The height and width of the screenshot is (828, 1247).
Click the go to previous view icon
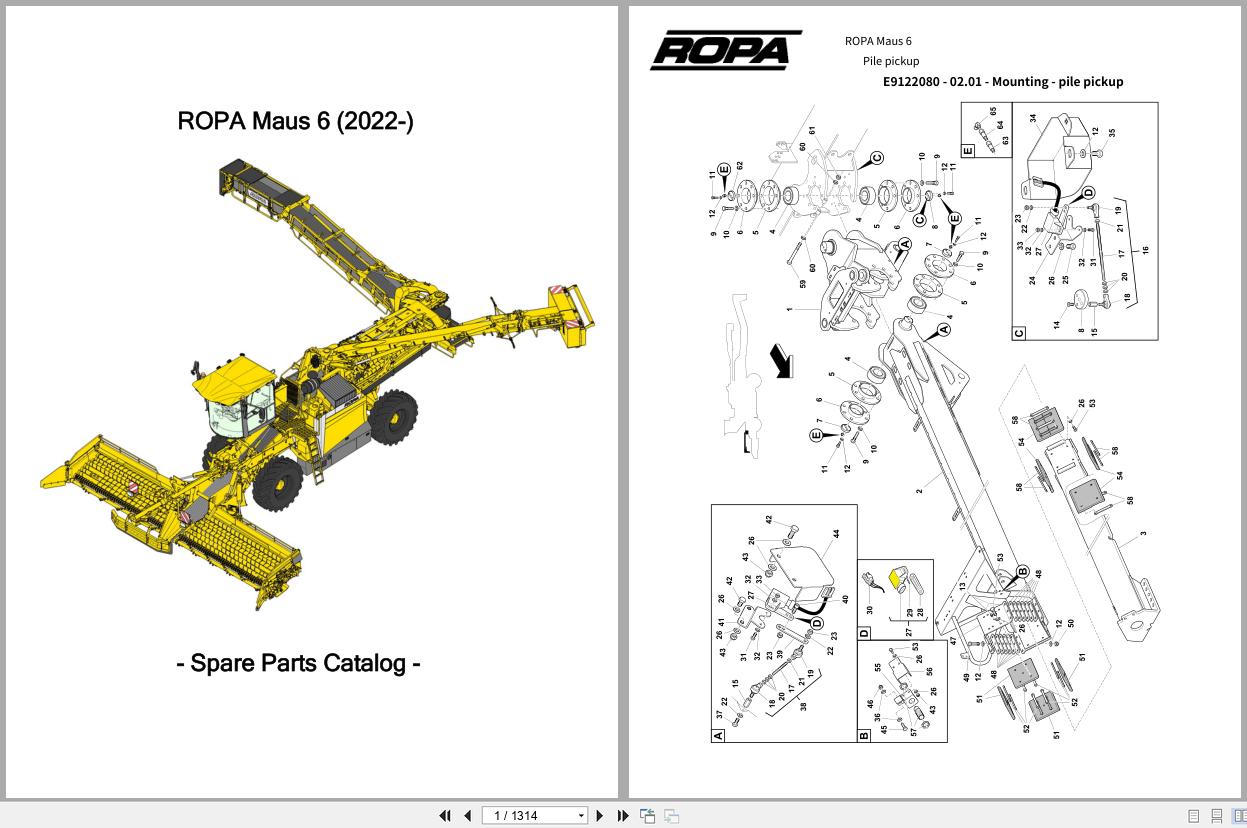648,816
